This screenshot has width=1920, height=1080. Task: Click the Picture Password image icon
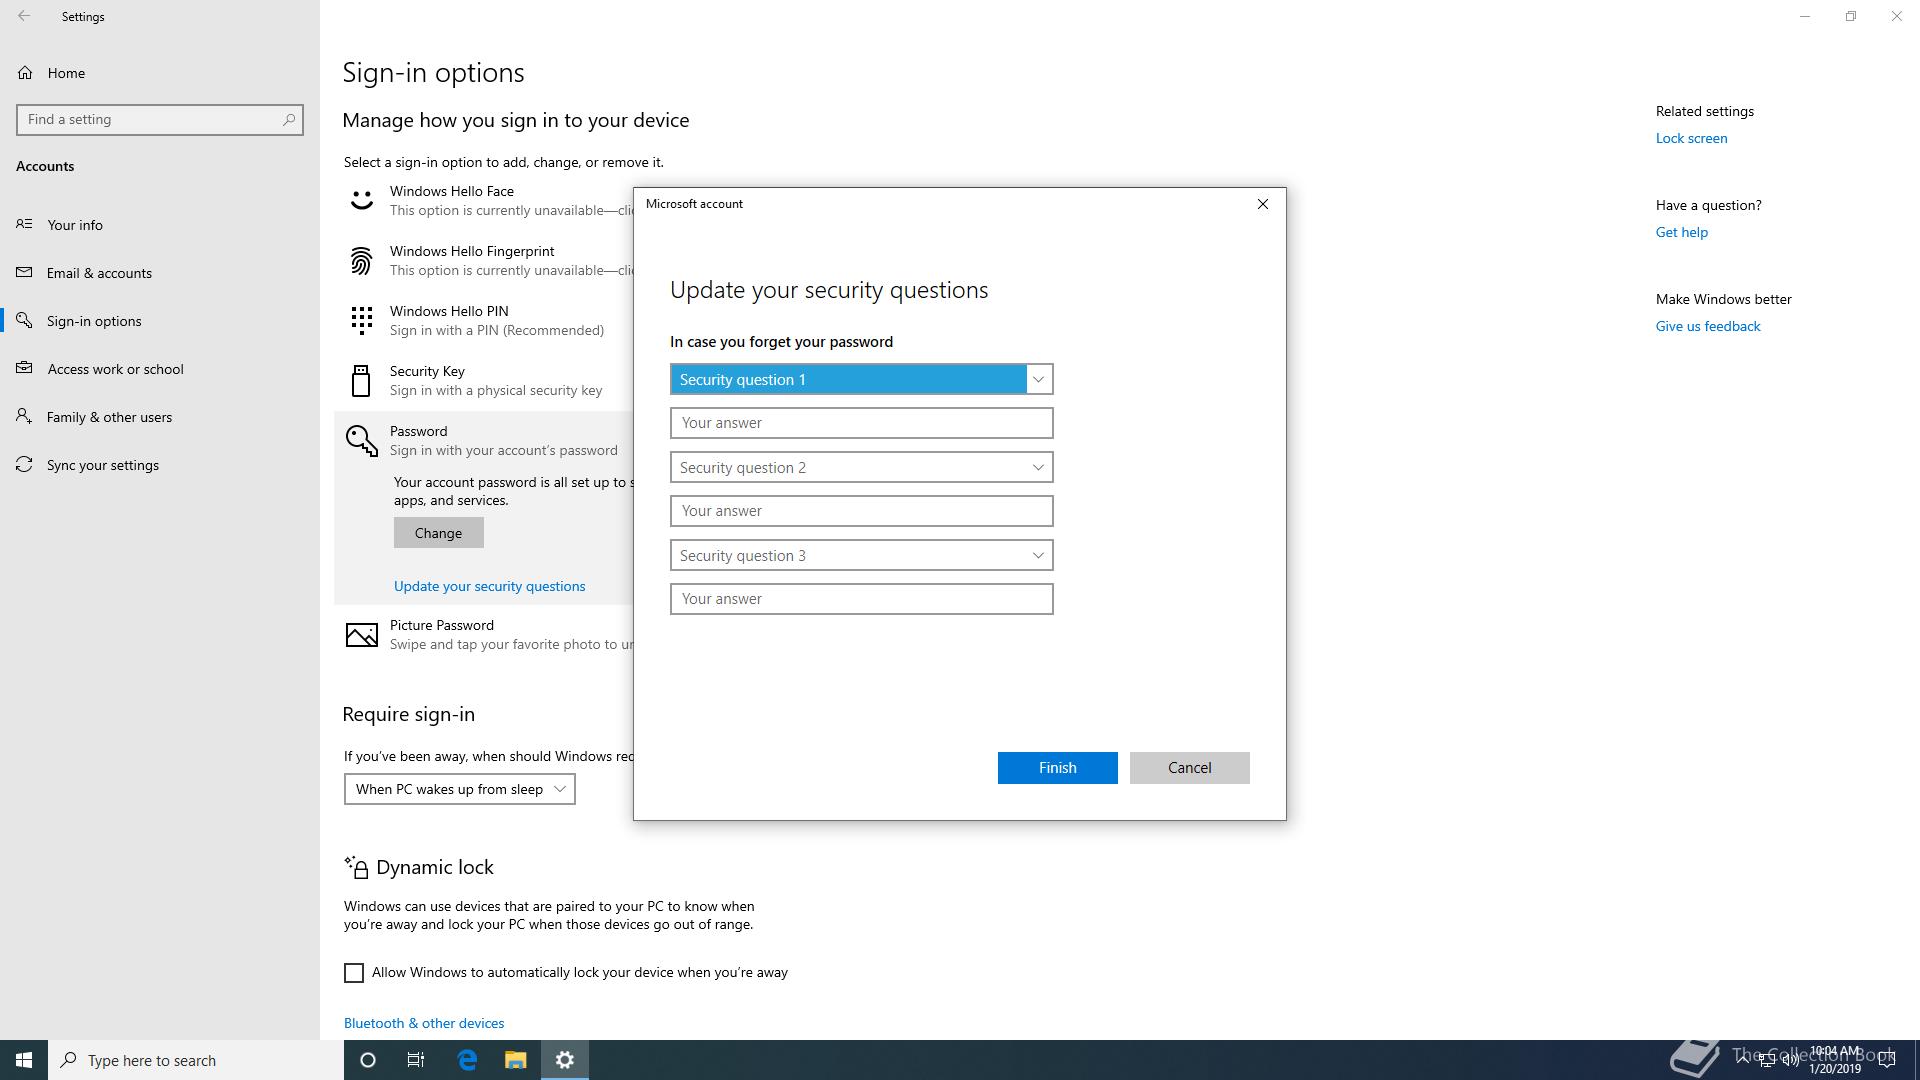pos(361,634)
